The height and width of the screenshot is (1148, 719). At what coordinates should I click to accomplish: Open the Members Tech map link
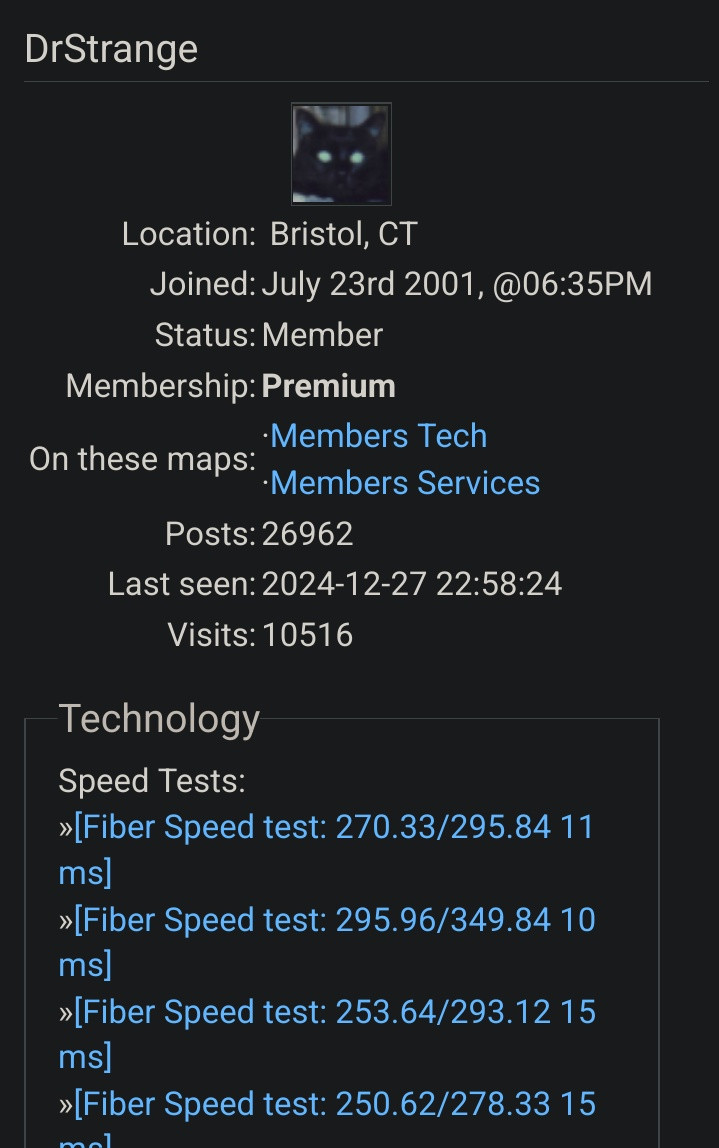tap(379, 436)
